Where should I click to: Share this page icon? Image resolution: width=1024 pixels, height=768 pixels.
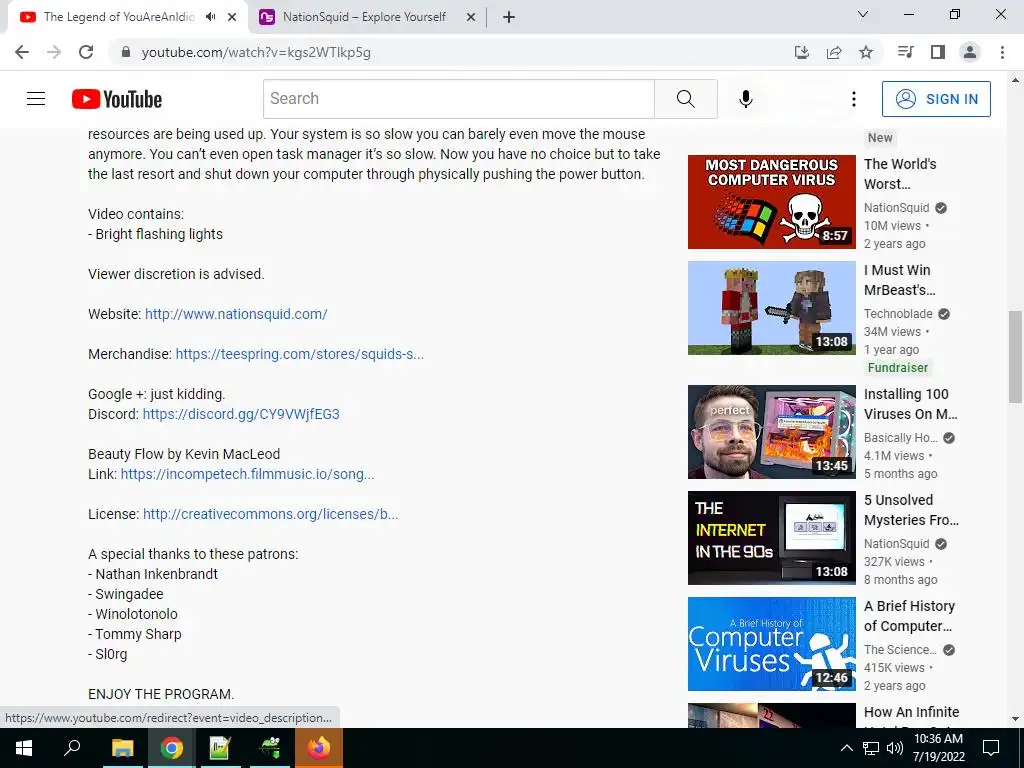click(834, 52)
